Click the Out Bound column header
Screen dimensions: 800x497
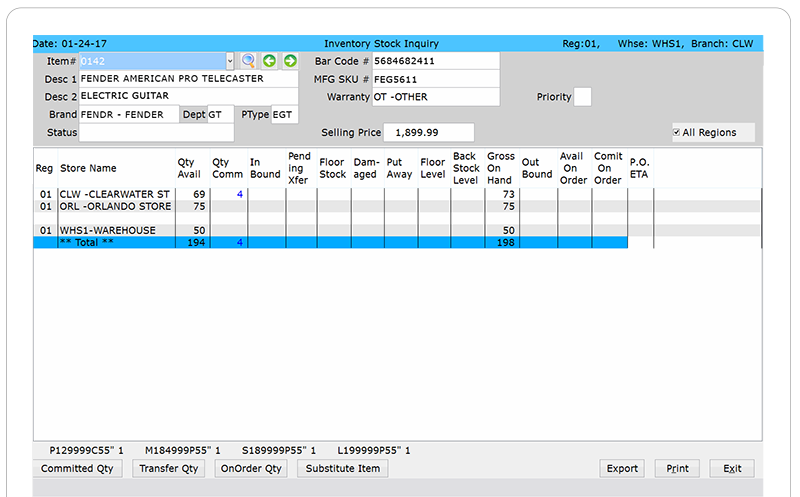click(538, 168)
